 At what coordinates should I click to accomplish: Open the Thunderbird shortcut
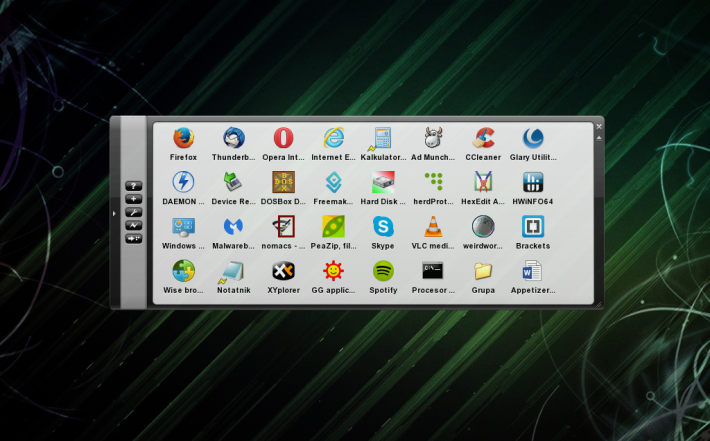(x=234, y=138)
